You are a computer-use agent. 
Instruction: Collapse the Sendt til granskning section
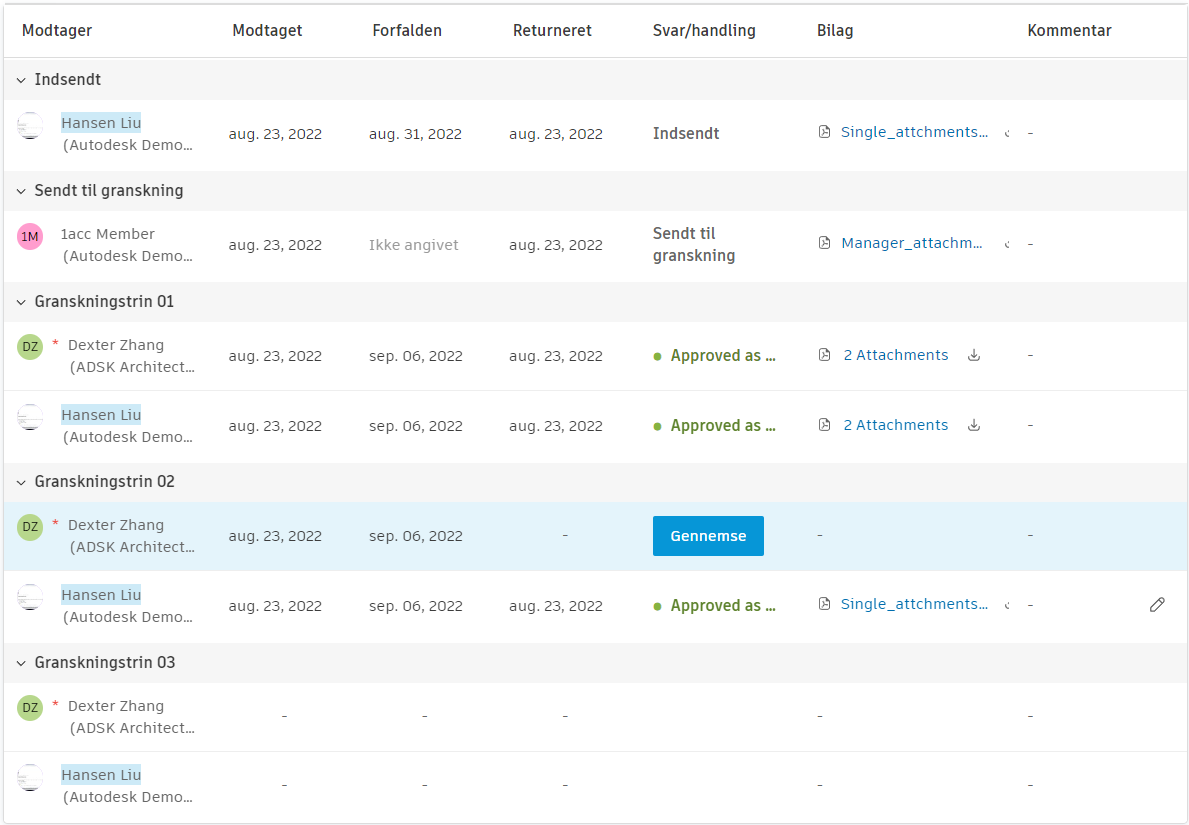(21, 191)
